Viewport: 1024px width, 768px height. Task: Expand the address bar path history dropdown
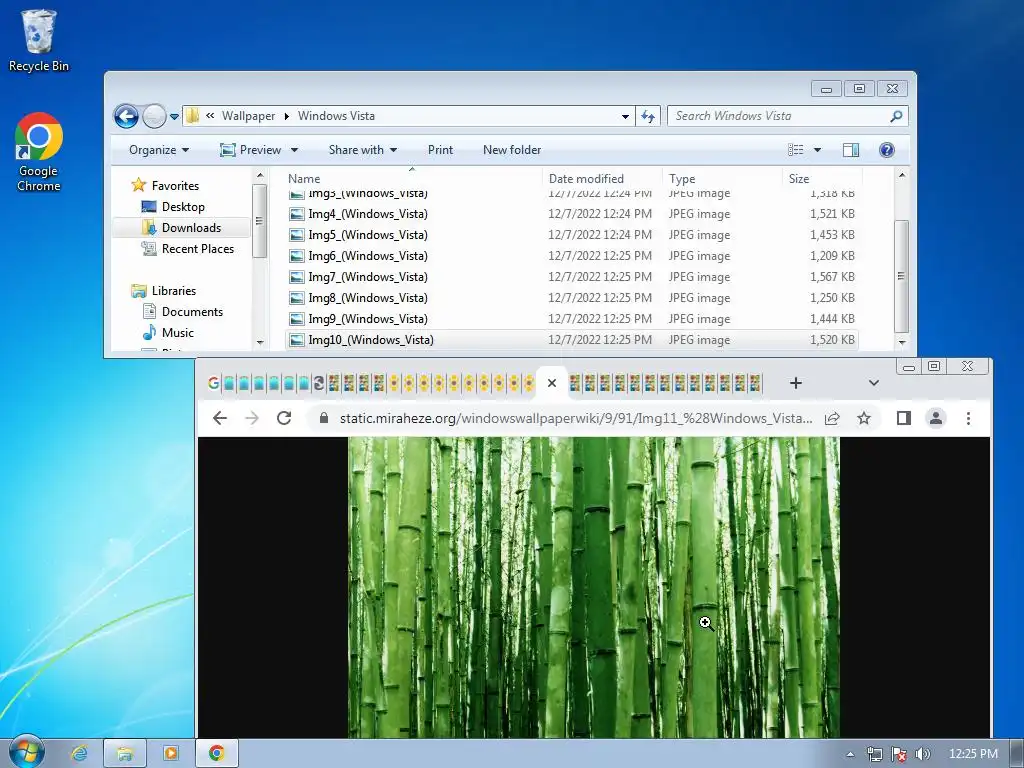(x=625, y=116)
